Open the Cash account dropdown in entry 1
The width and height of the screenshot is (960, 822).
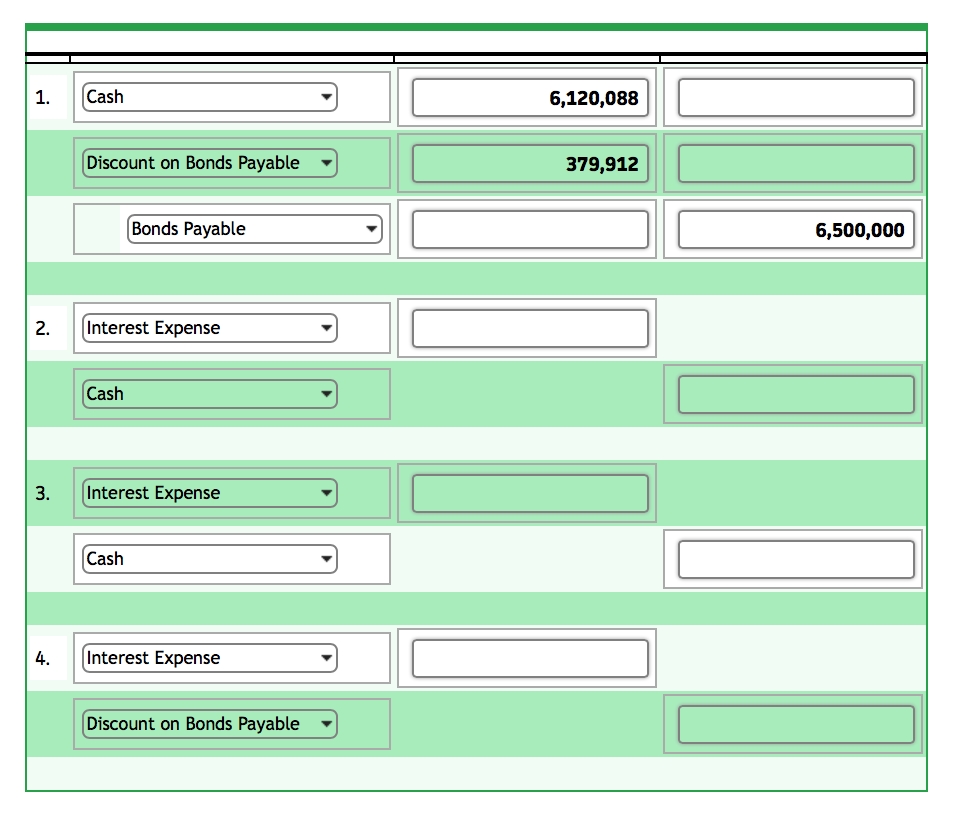[x=326, y=97]
